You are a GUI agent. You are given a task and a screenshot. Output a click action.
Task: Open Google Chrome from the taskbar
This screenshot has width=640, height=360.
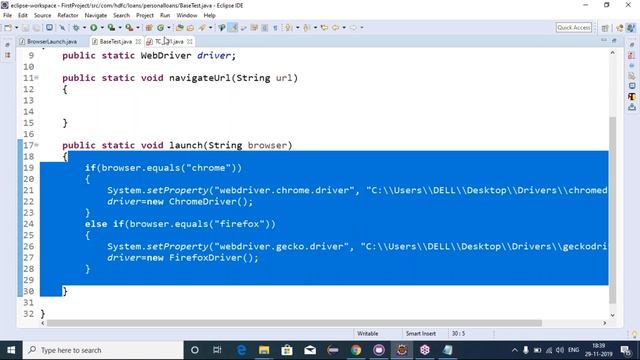[356, 350]
